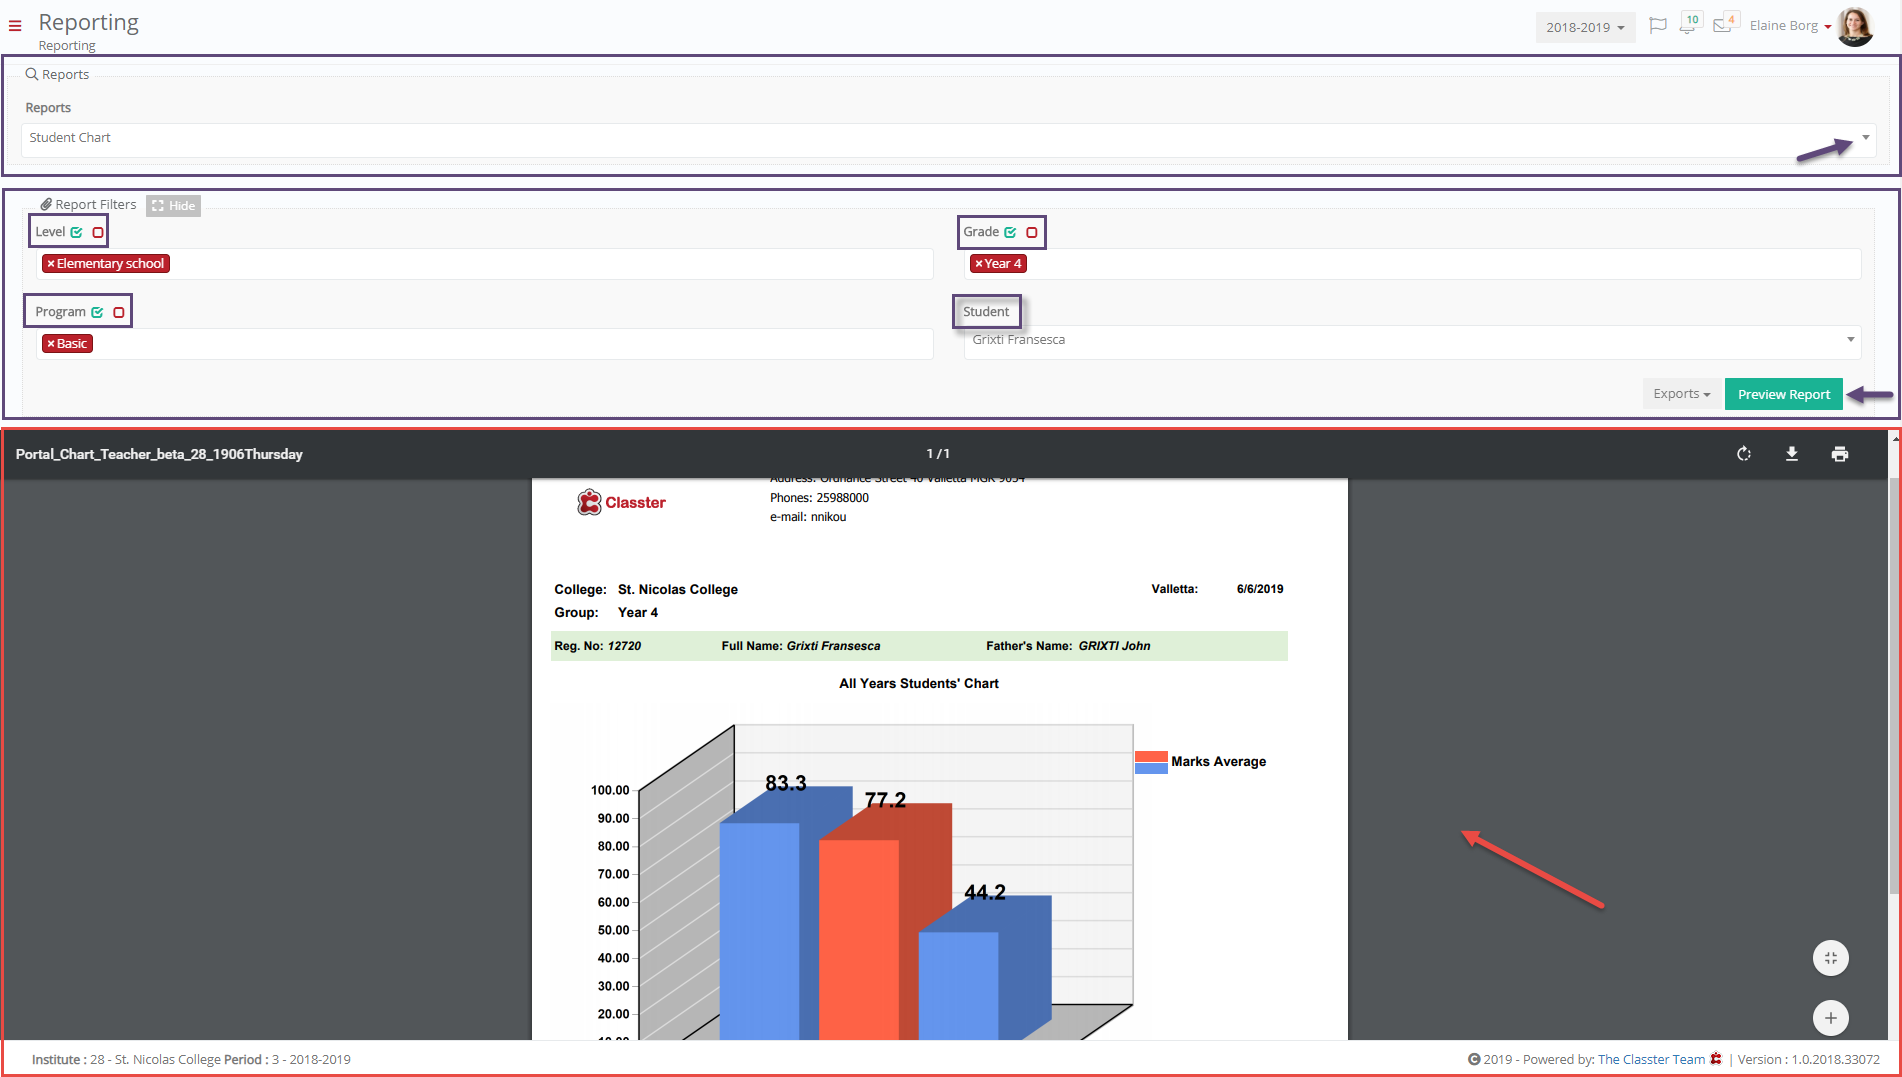Click the Report Filters paperclip icon

point(46,204)
